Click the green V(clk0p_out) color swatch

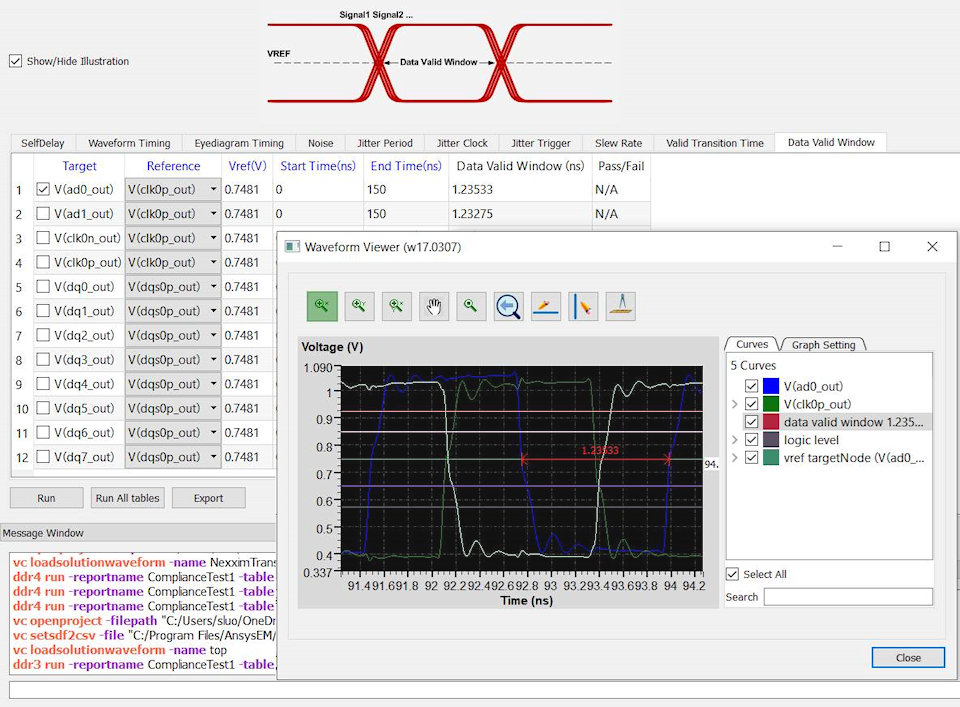pyautogui.click(x=771, y=404)
